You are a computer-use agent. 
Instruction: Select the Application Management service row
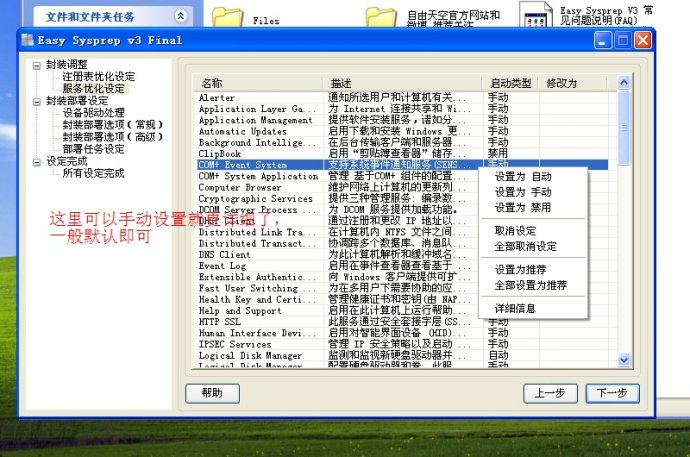pos(401,120)
